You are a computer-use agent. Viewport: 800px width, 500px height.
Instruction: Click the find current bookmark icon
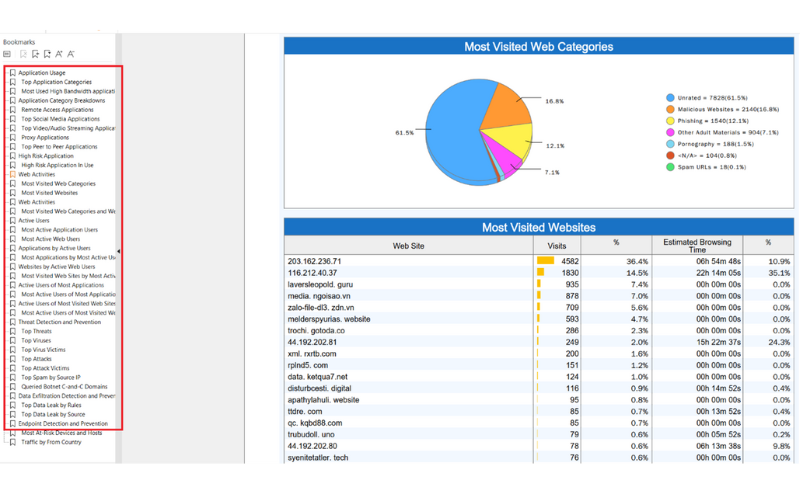click(x=47, y=54)
